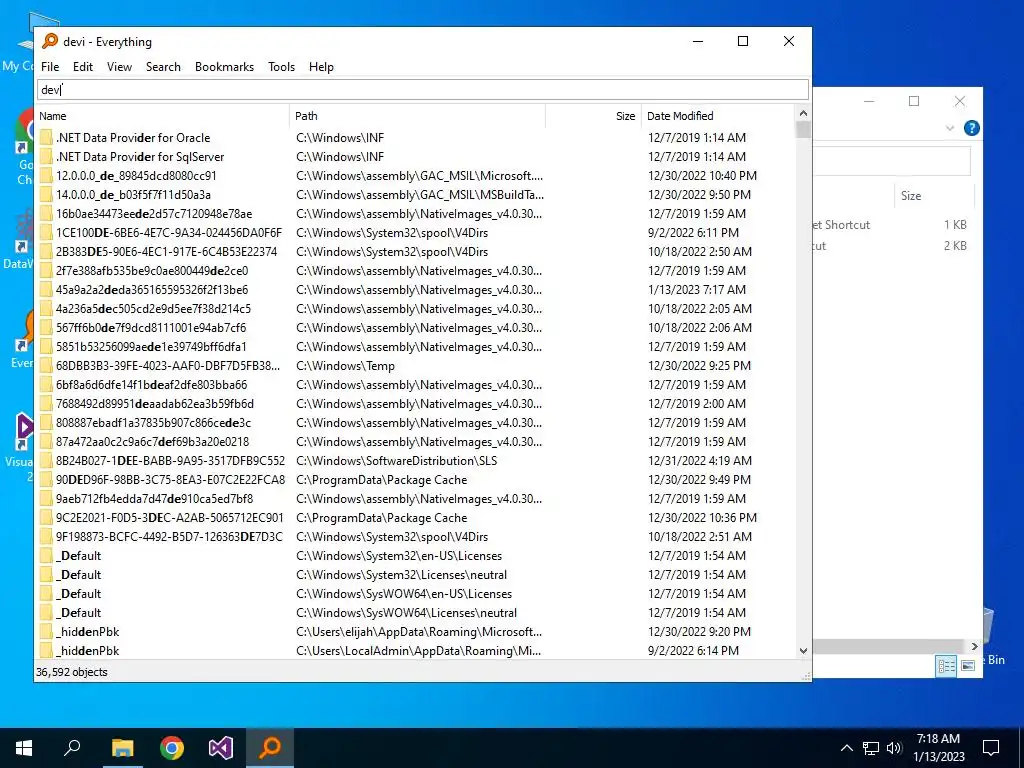Open the network status tray icon
The width and height of the screenshot is (1024, 768).
871,748
